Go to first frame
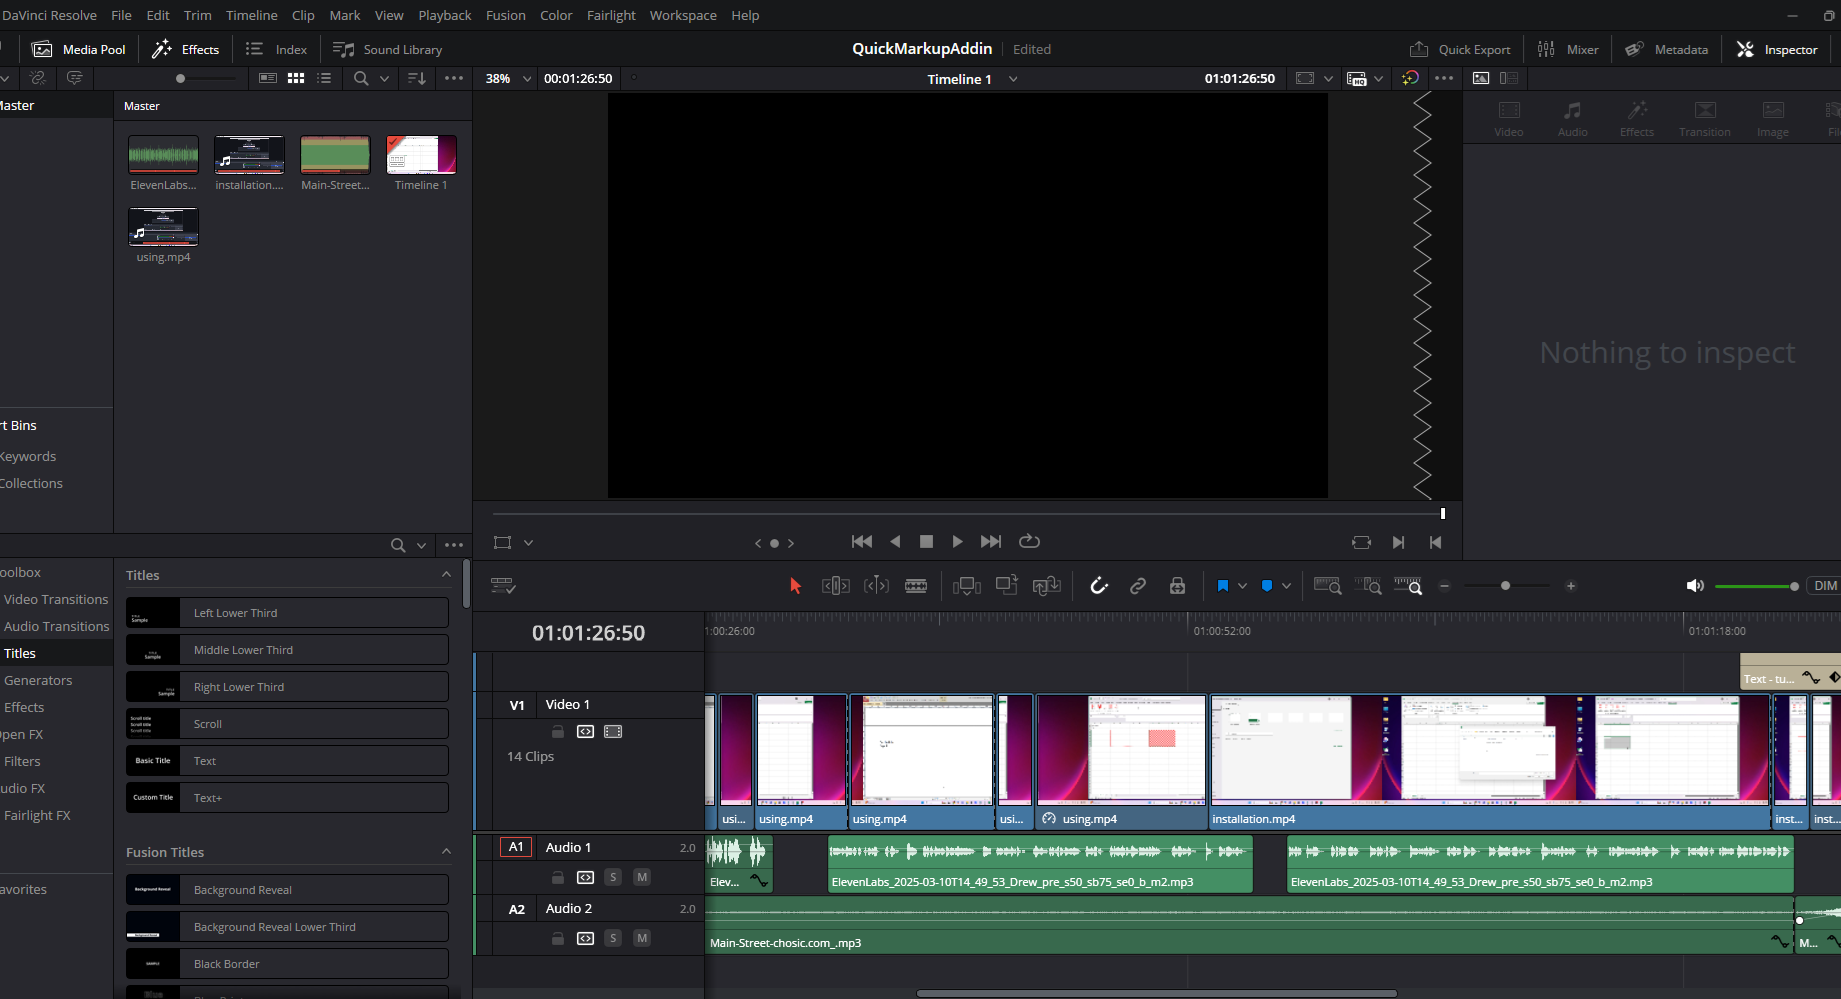This screenshot has height=999, width=1841. (862, 542)
